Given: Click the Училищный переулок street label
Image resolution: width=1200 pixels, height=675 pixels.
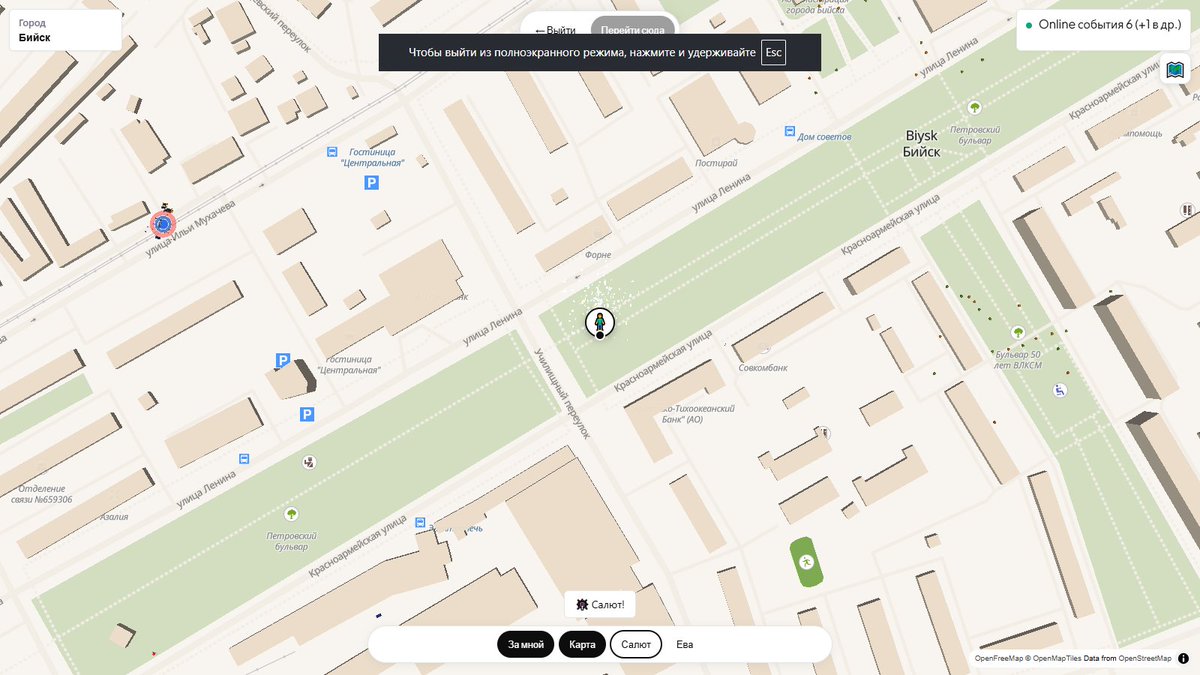Looking at the screenshot, I should (x=563, y=393).
